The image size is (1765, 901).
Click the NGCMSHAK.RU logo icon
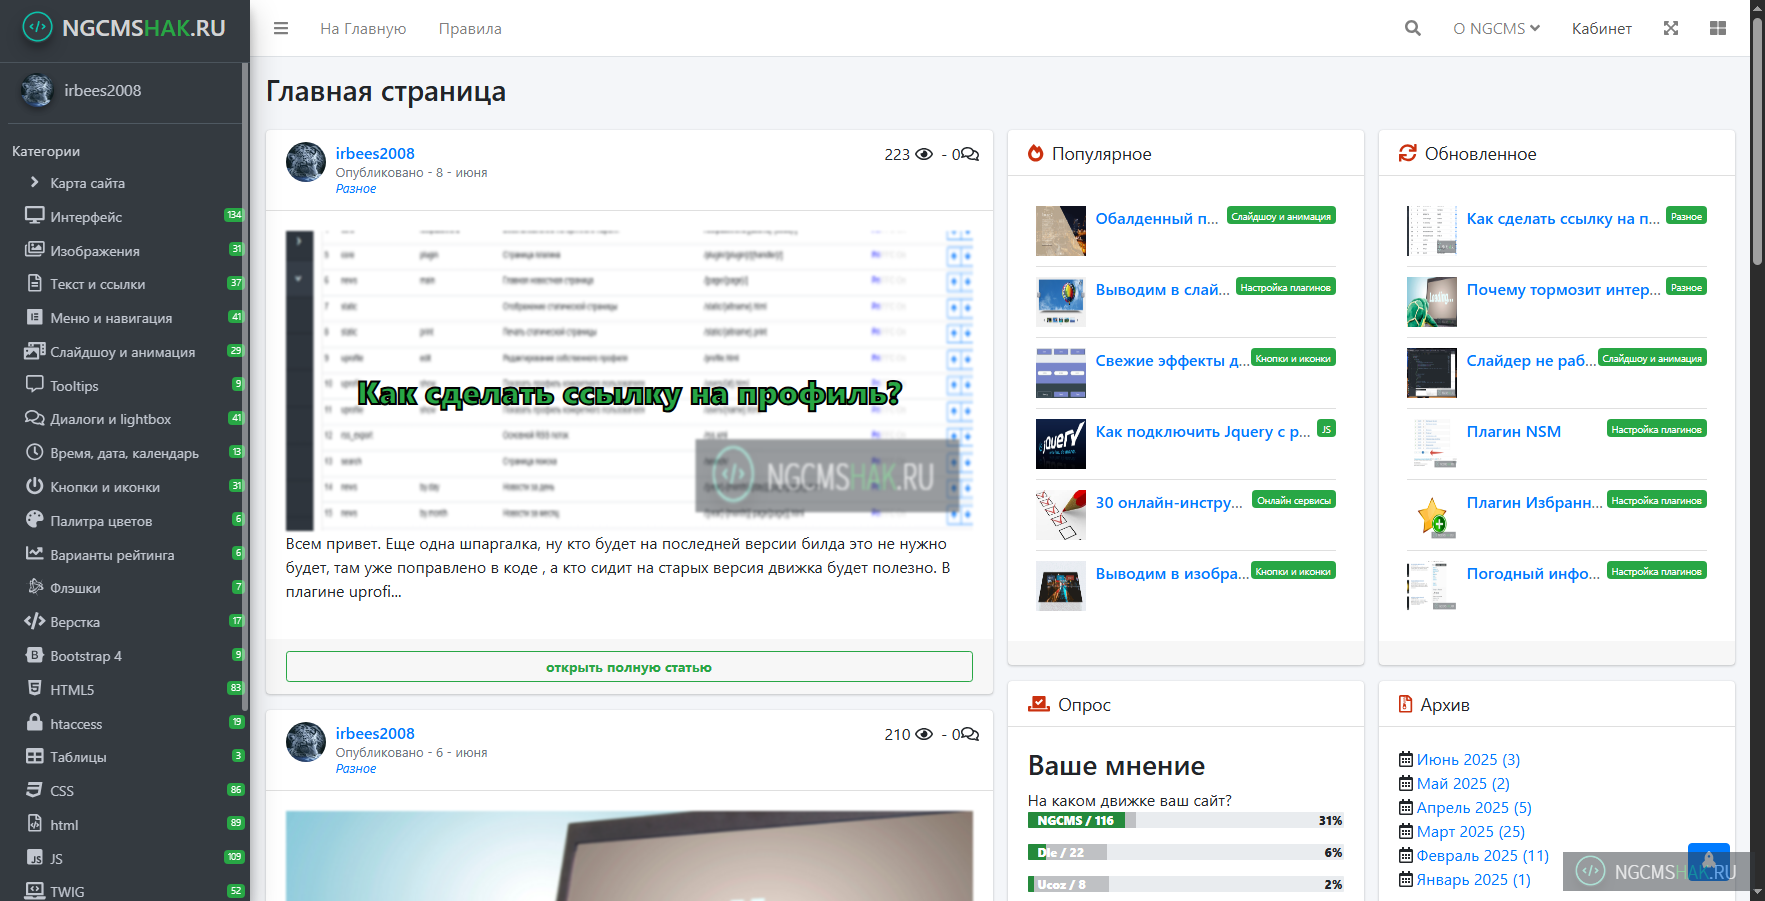pos(37,27)
